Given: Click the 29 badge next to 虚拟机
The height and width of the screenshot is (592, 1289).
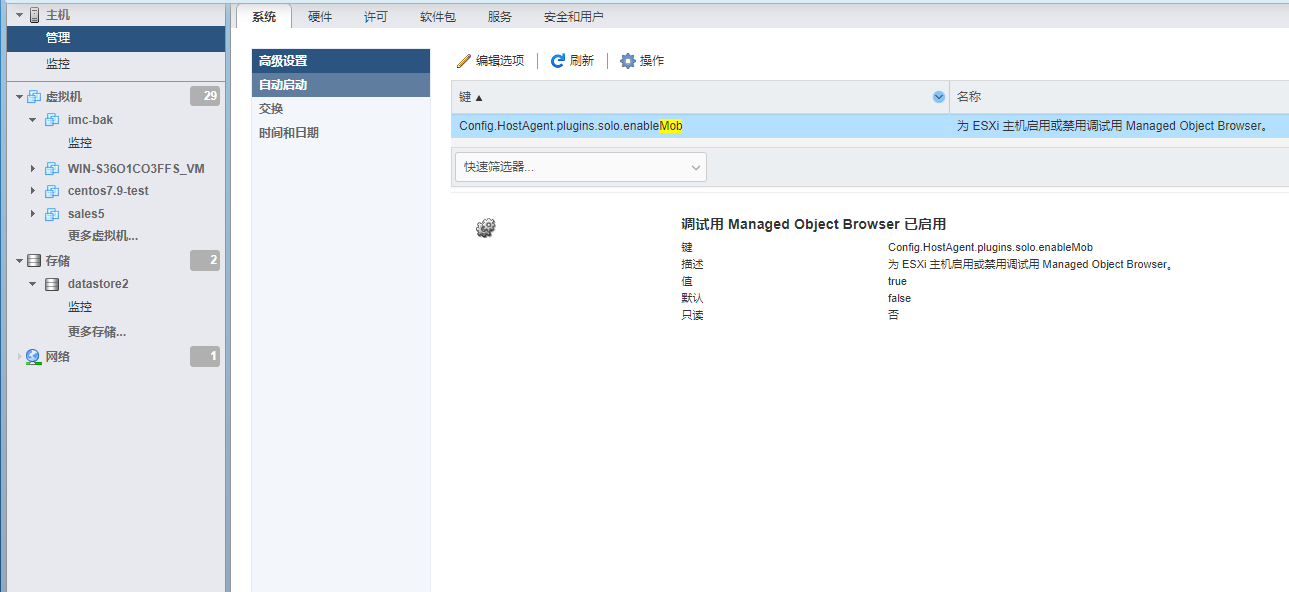Looking at the screenshot, I should (204, 96).
